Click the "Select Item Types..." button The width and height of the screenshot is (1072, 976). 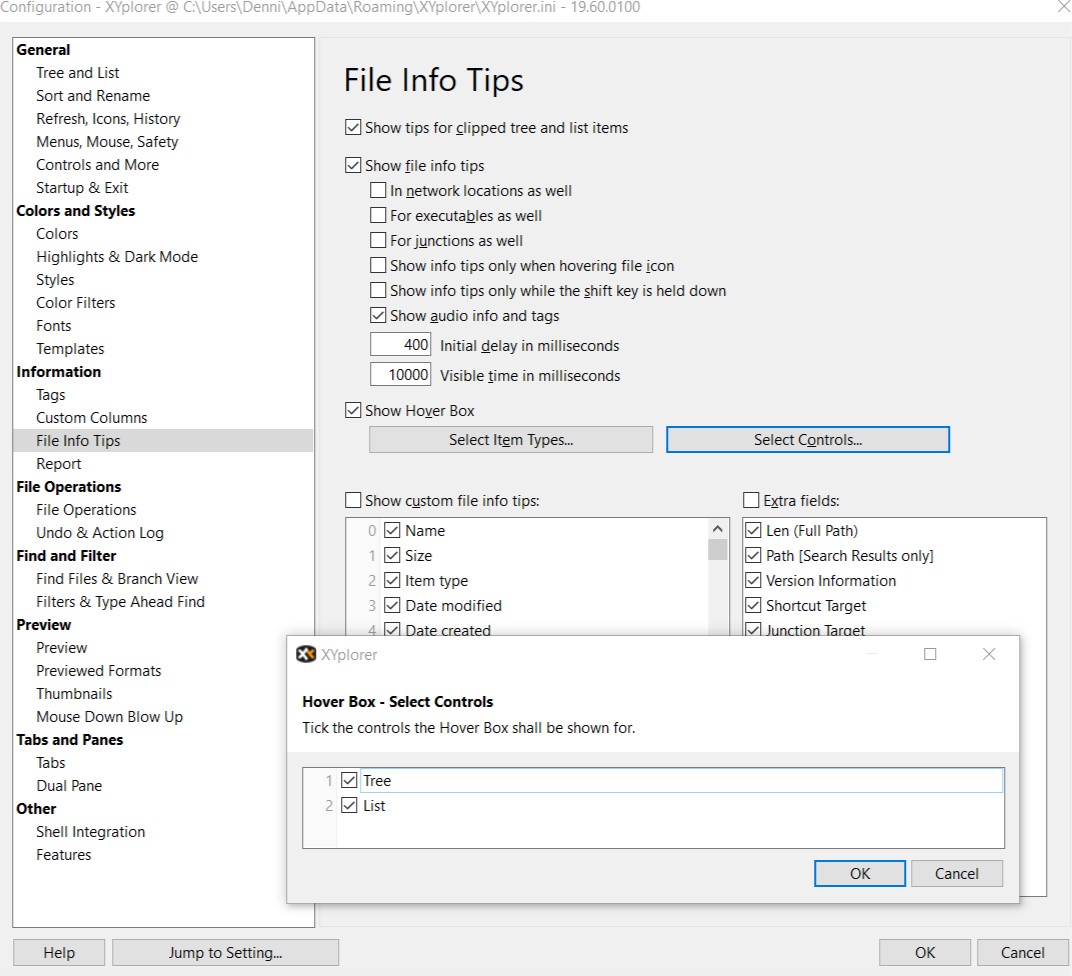coord(510,439)
